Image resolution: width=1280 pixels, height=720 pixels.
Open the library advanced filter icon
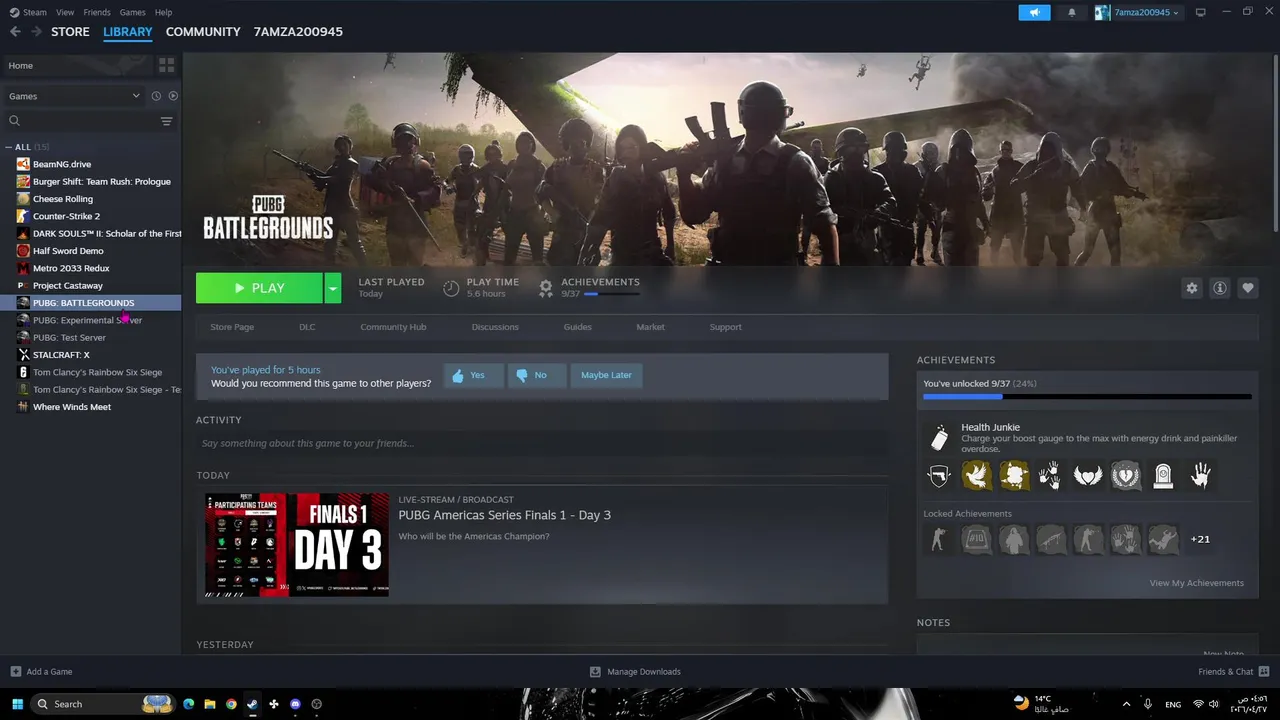tap(167, 121)
